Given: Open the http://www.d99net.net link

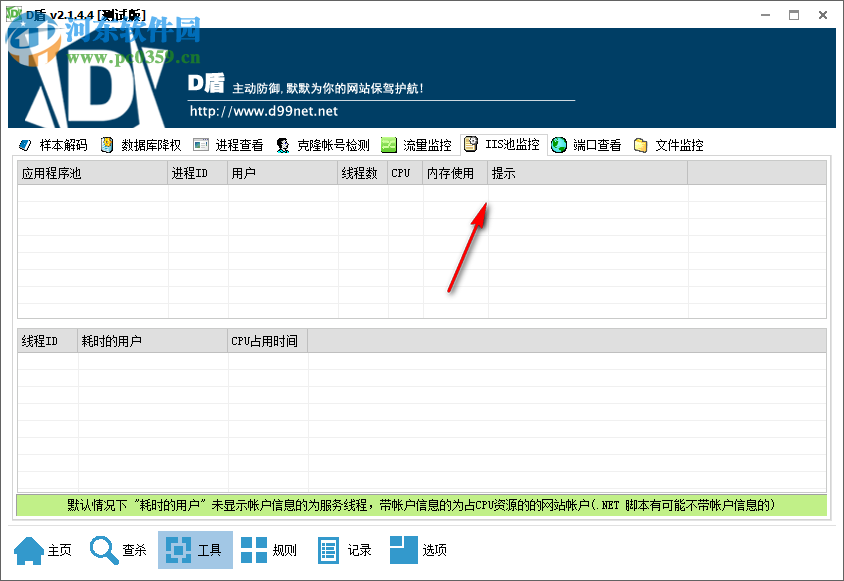Looking at the screenshot, I should 264,111.
